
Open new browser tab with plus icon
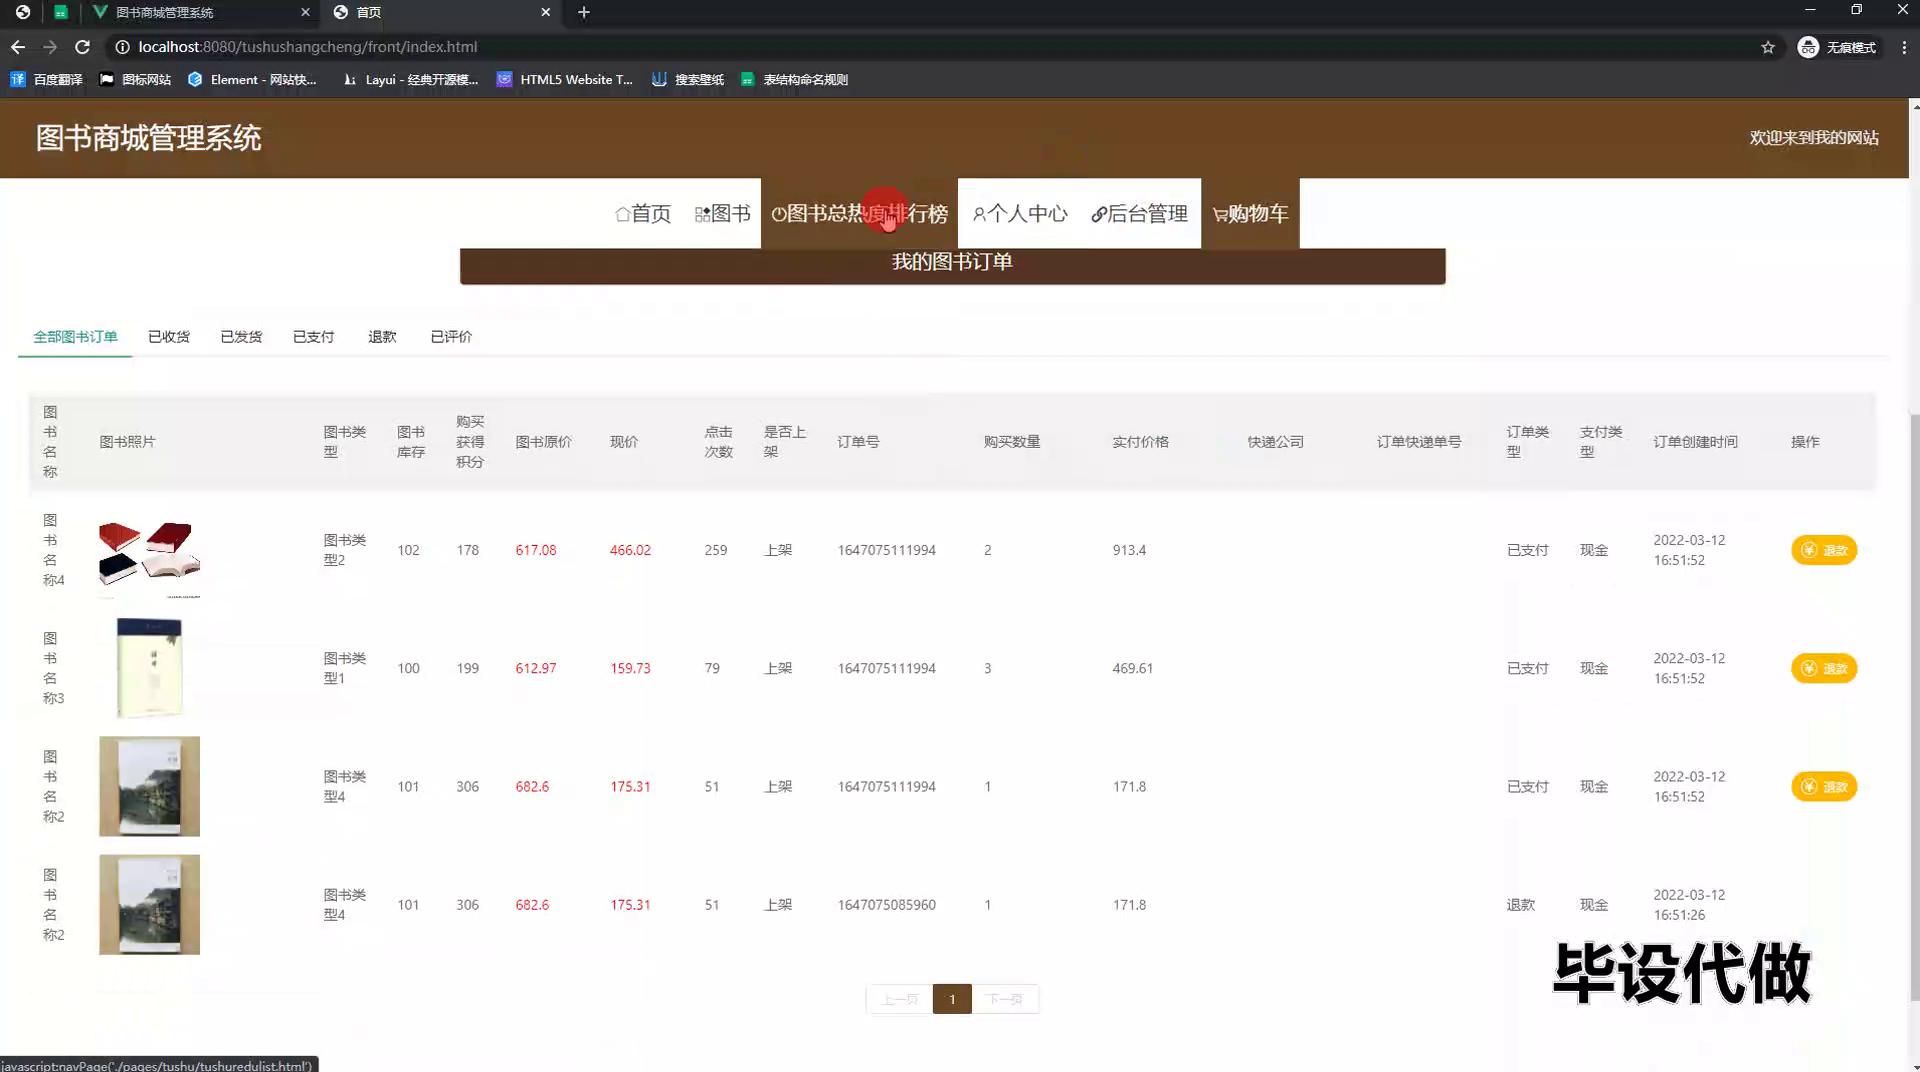click(584, 12)
